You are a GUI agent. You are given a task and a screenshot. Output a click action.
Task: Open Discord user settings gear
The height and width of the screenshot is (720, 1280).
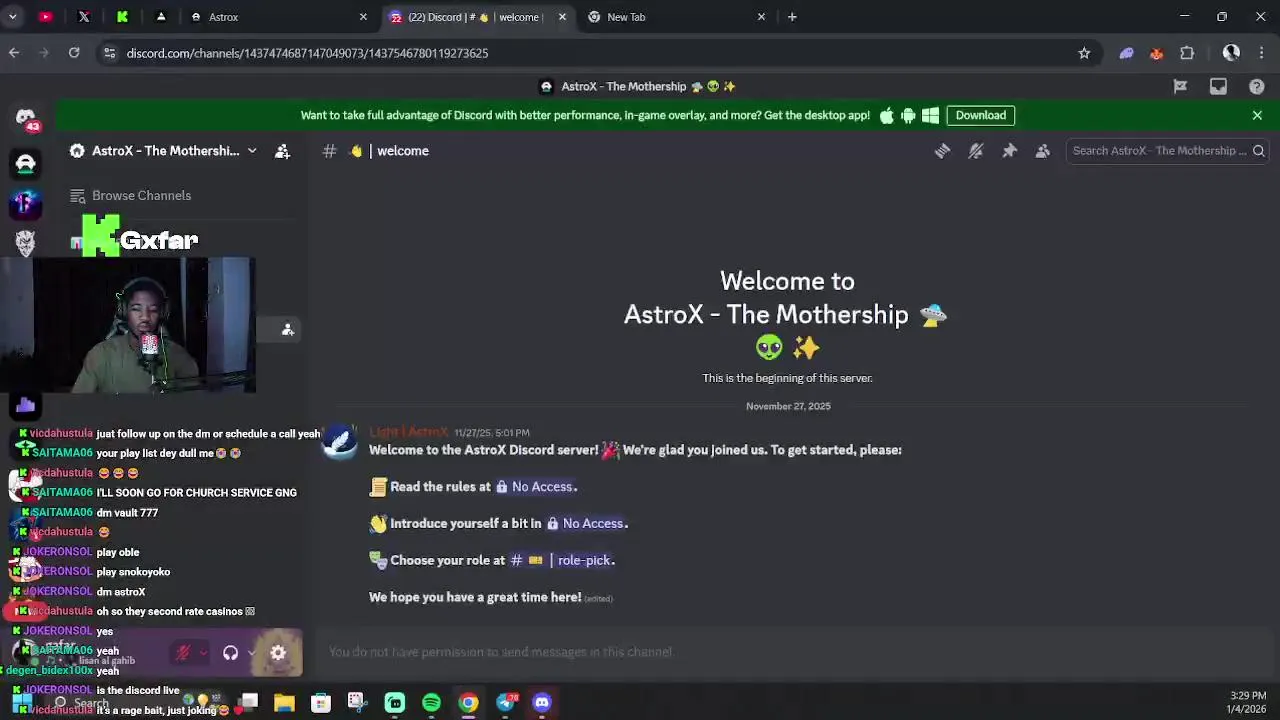pos(278,653)
